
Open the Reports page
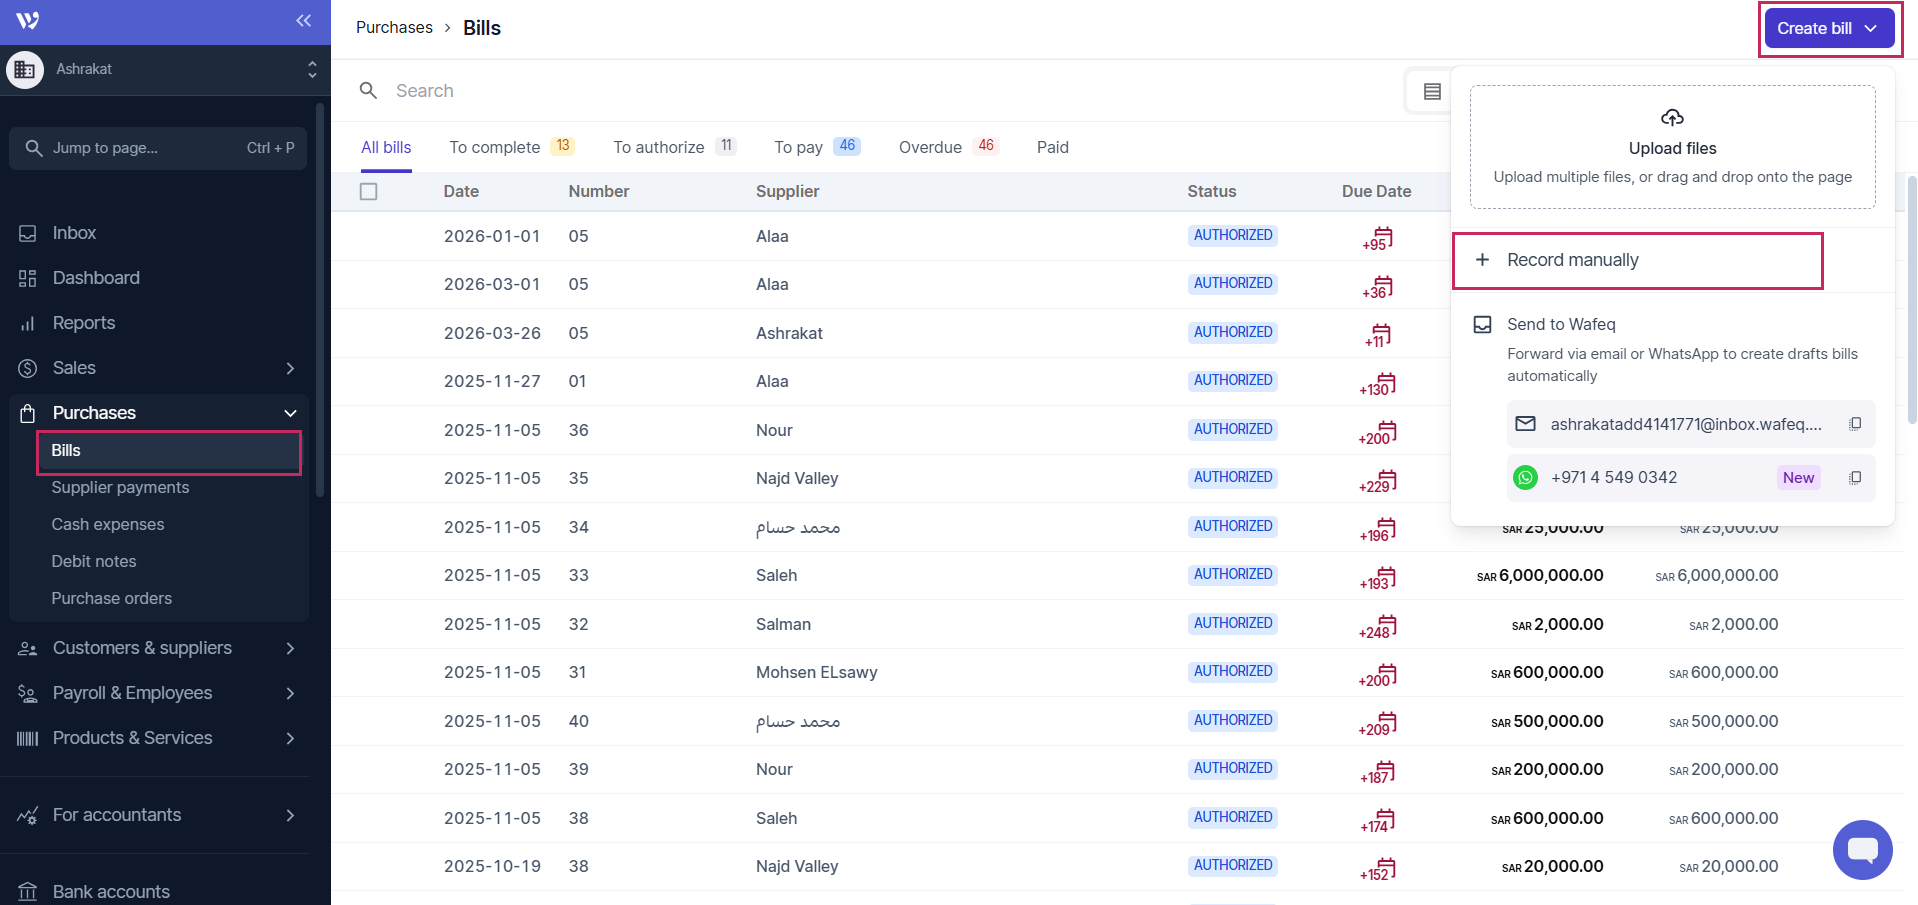83,323
